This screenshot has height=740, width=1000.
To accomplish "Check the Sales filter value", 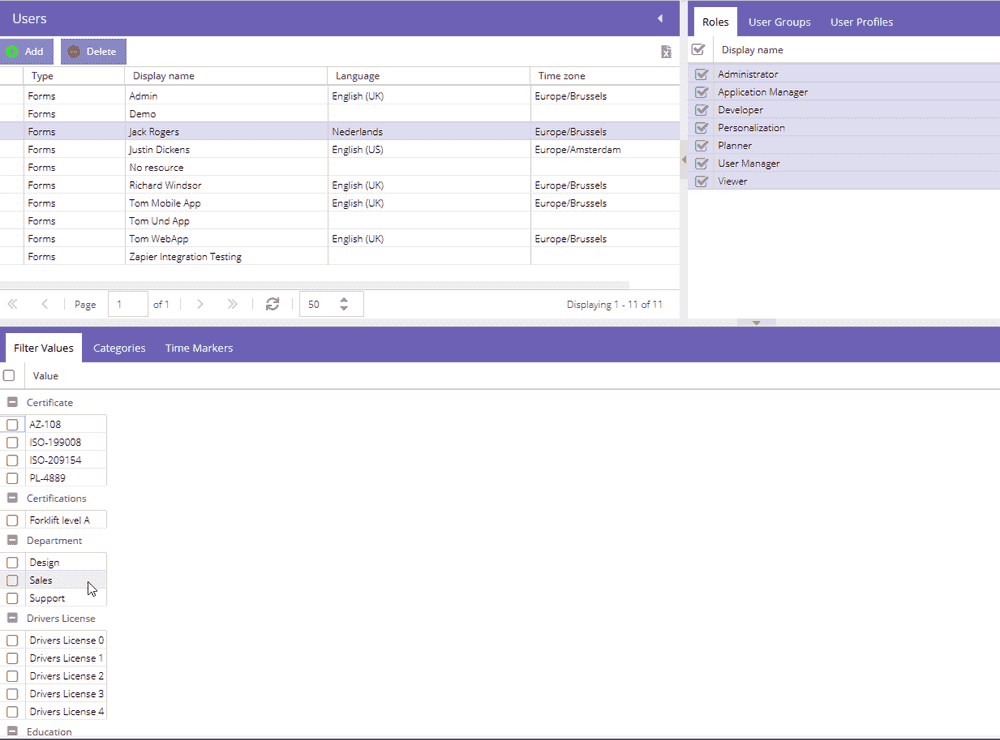I will click(12, 581).
